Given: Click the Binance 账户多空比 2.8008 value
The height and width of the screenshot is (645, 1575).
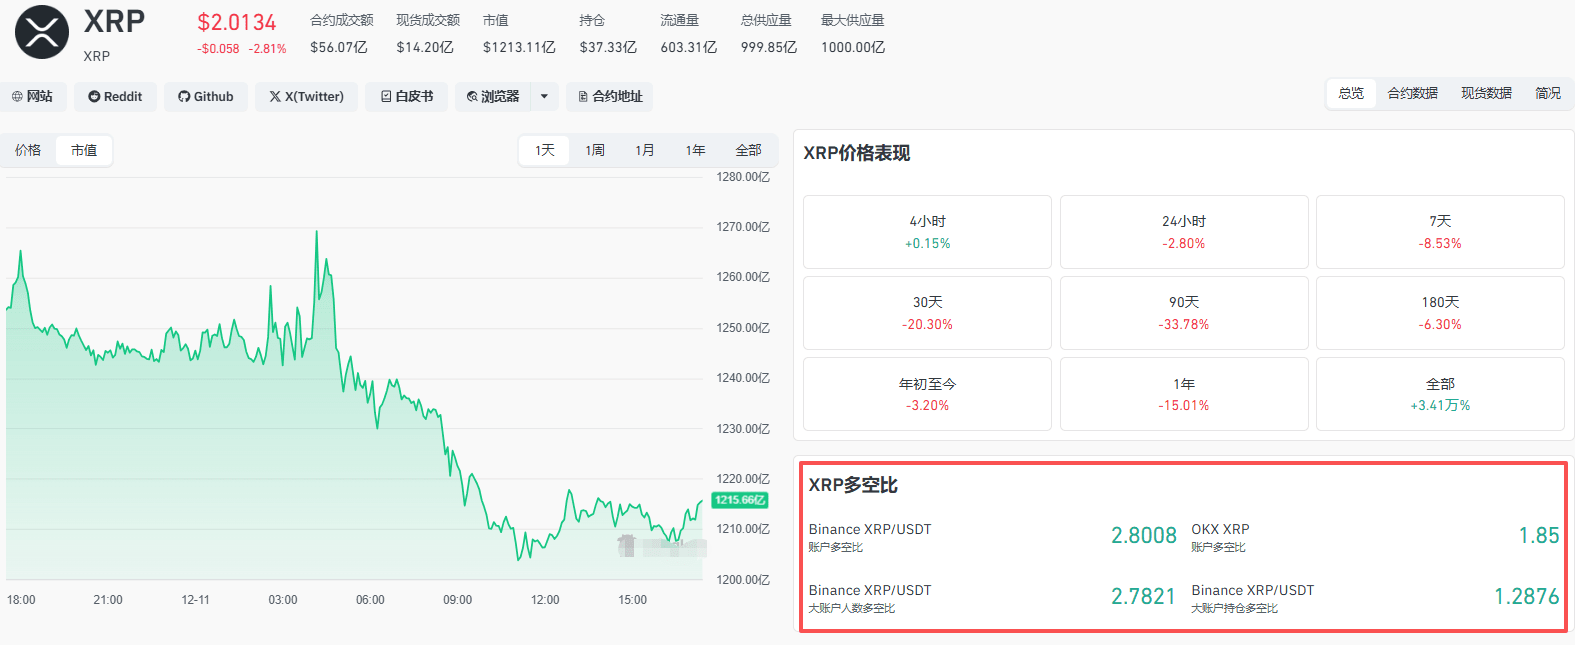Looking at the screenshot, I should point(1144,536).
